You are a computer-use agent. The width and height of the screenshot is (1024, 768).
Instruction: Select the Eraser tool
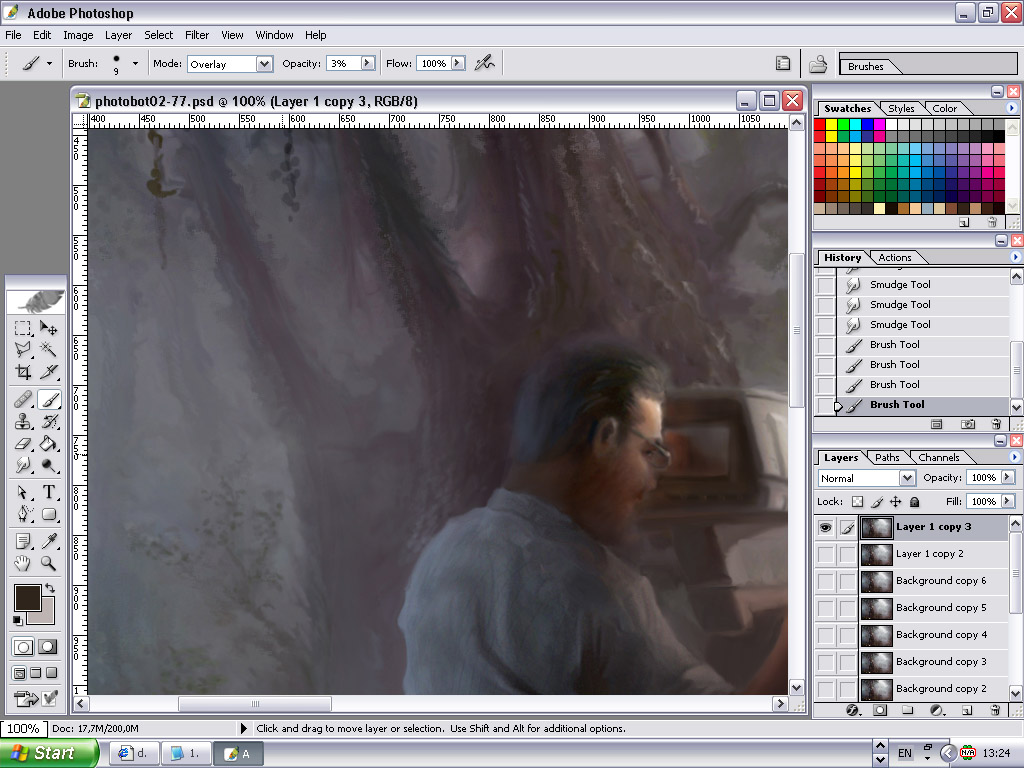point(23,443)
